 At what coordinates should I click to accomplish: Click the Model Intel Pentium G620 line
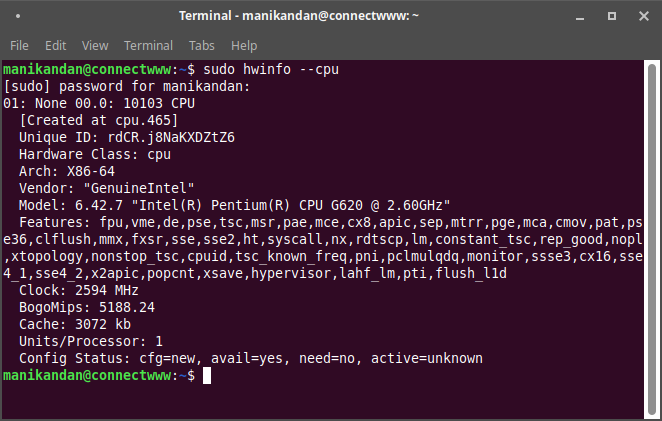point(234,205)
